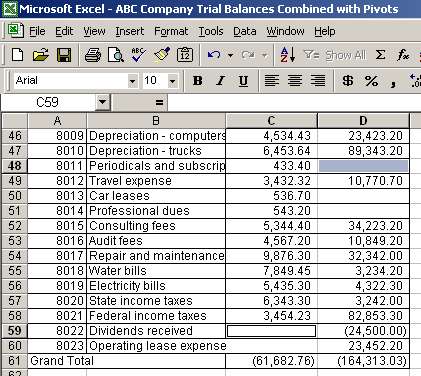Click the Excel workbook icon beside File menu

[x=15, y=31]
